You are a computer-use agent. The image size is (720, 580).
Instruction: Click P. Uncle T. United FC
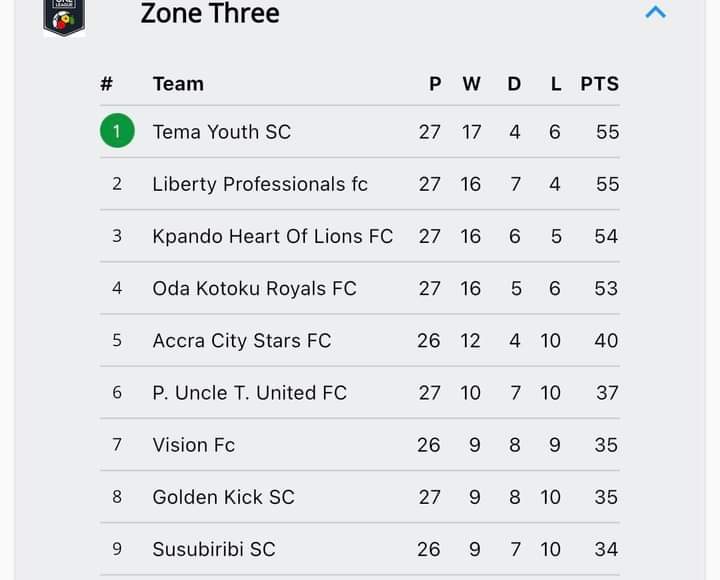pos(249,393)
